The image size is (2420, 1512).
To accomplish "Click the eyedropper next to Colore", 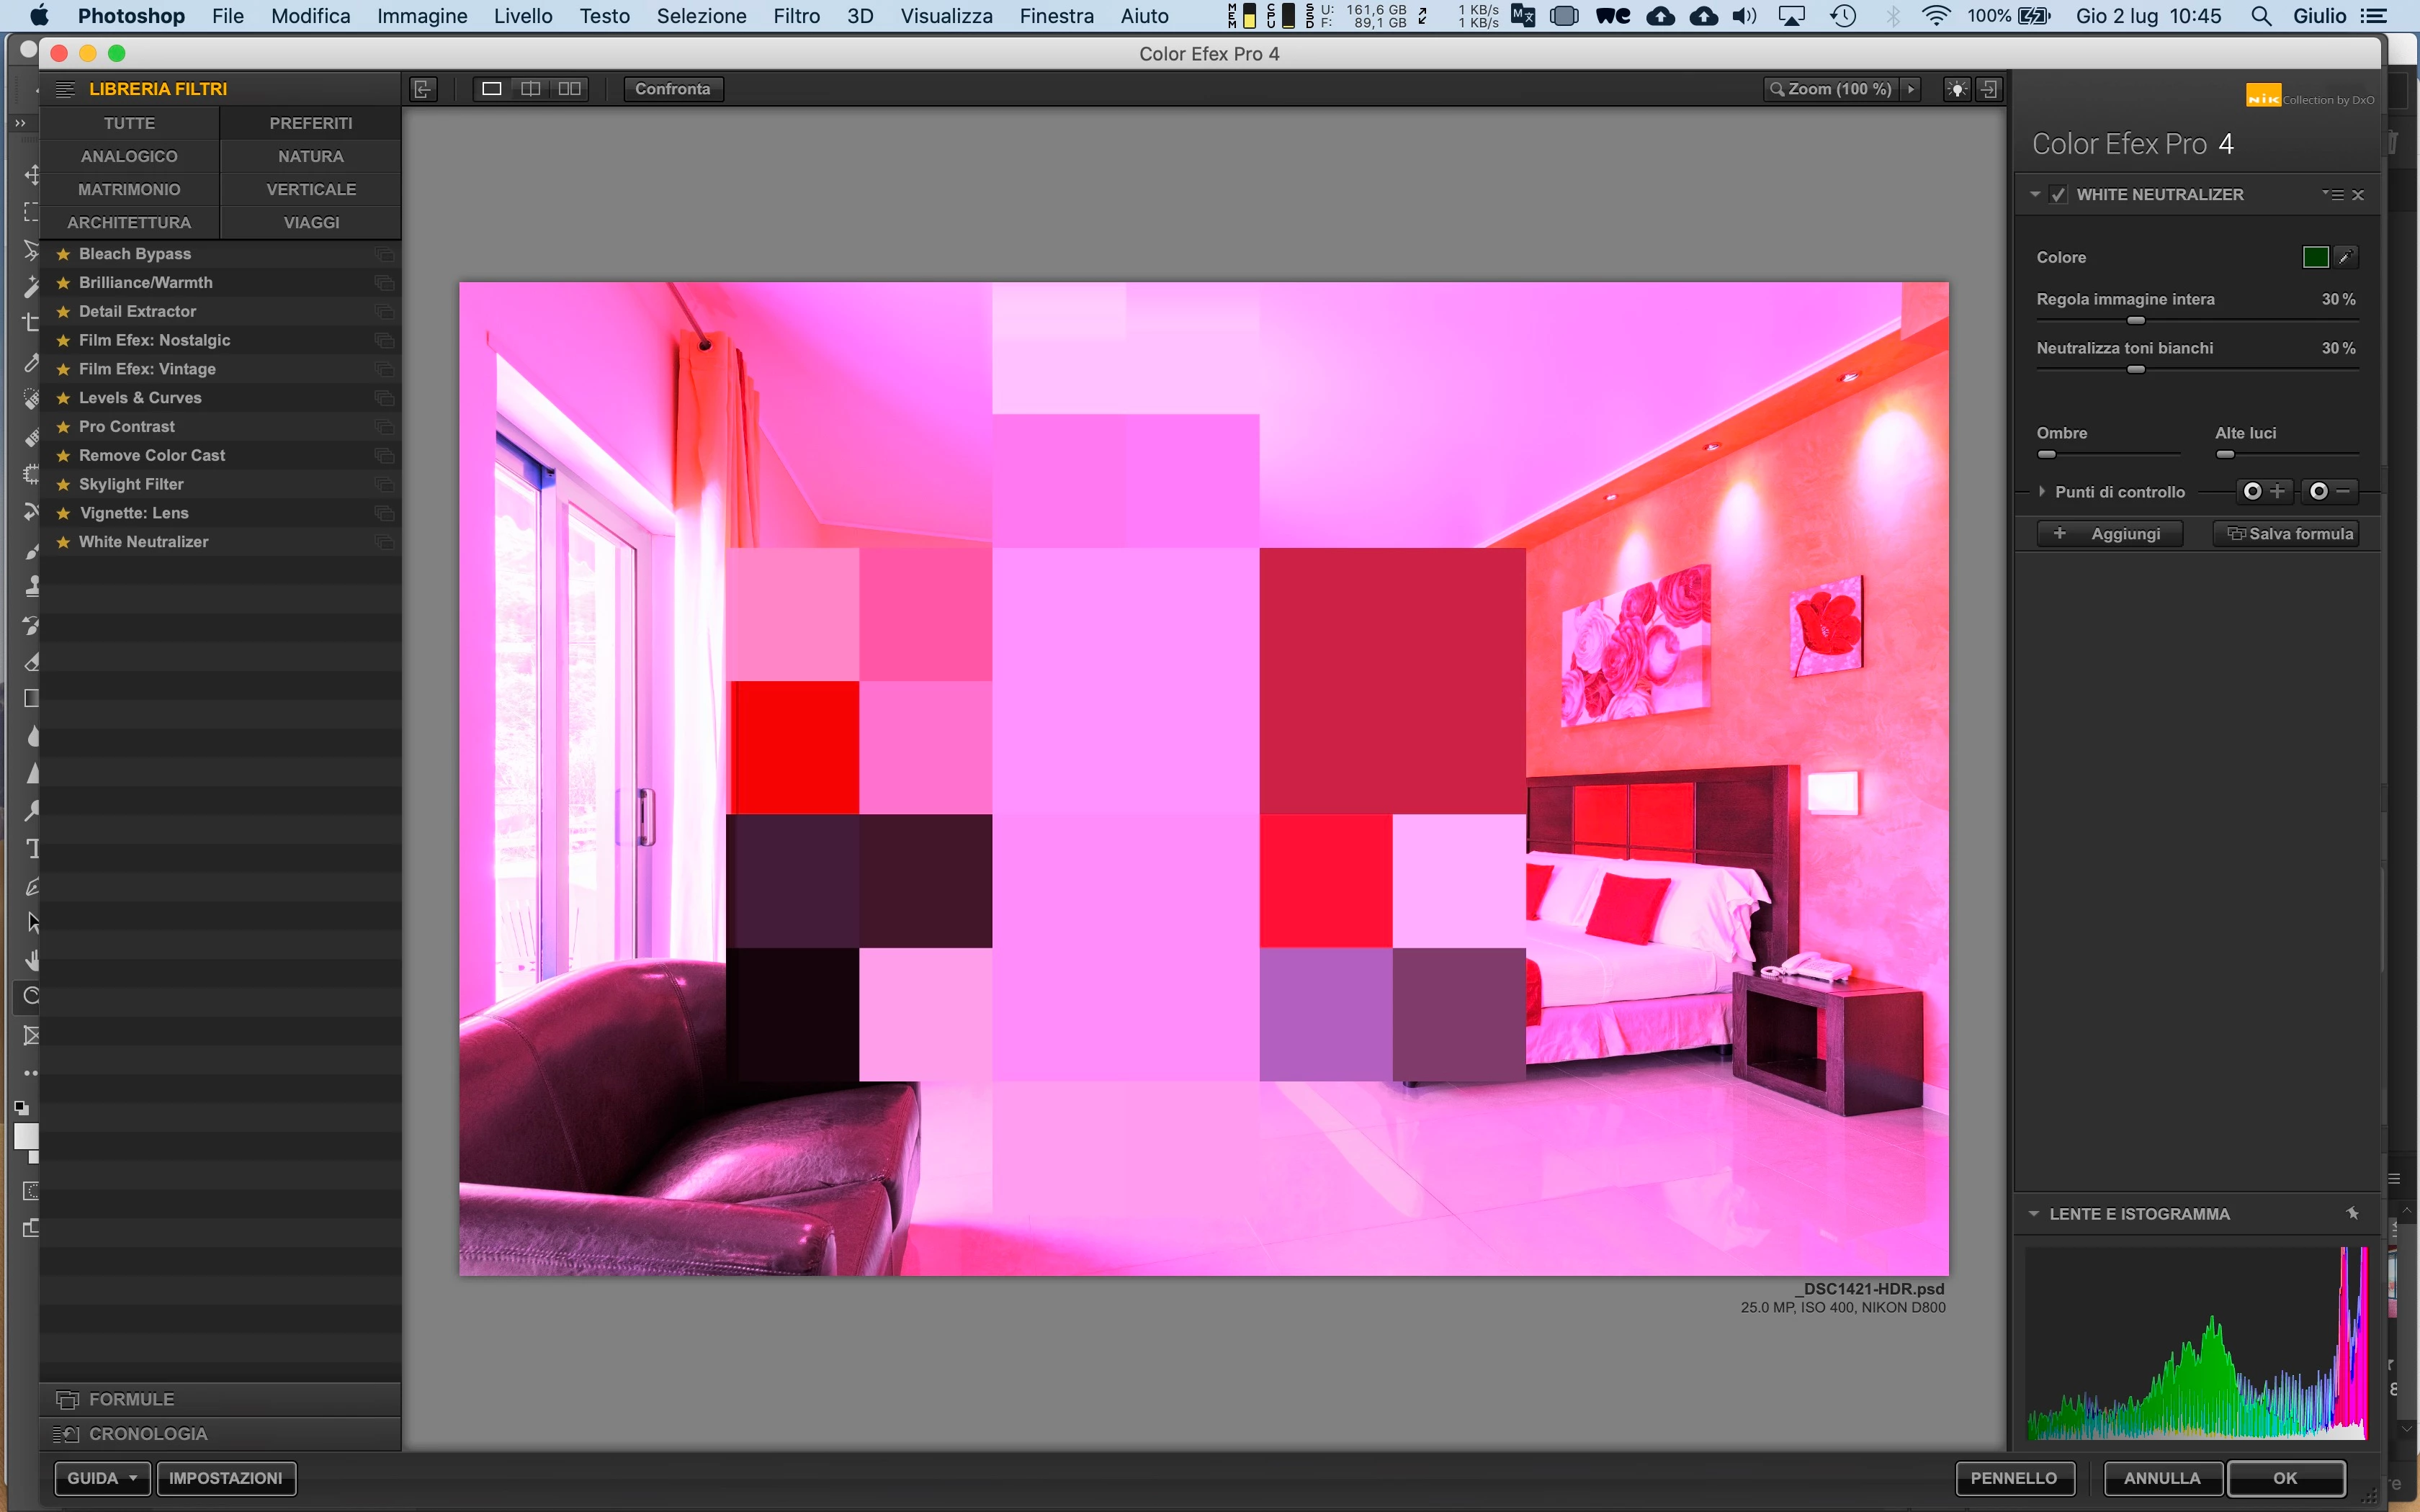I will (2345, 257).
